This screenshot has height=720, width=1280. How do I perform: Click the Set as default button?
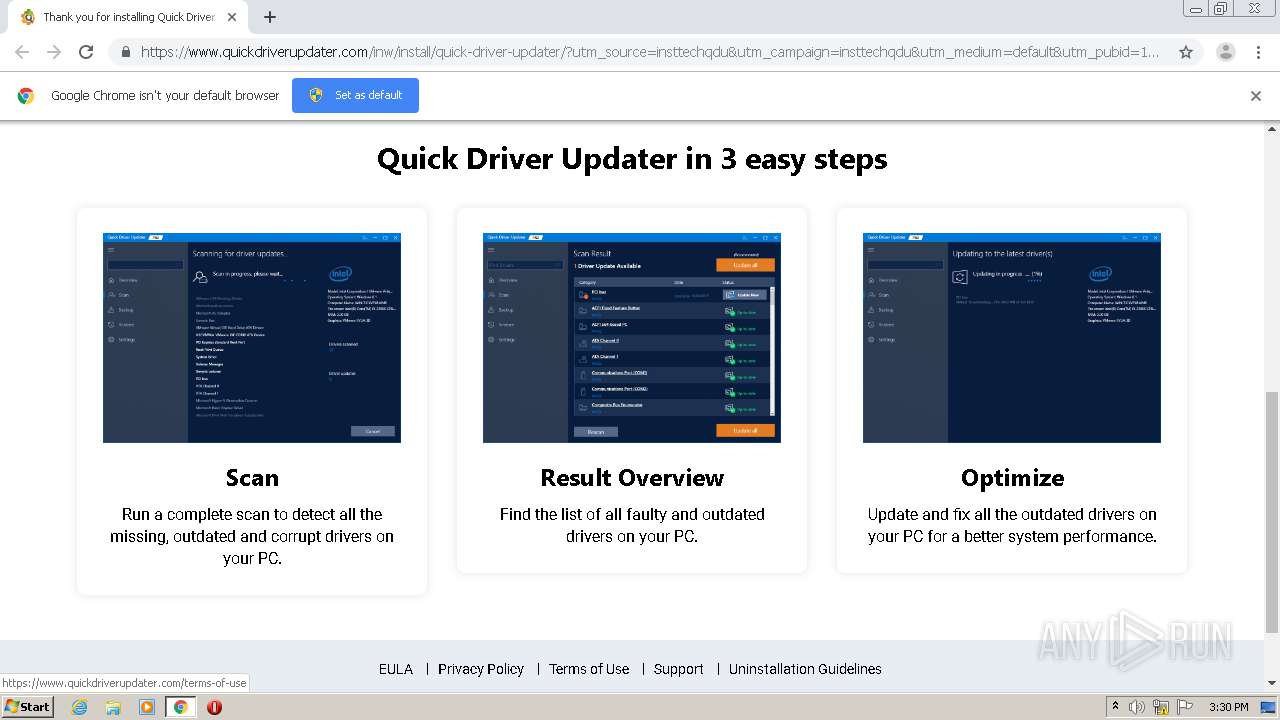(x=355, y=95)
